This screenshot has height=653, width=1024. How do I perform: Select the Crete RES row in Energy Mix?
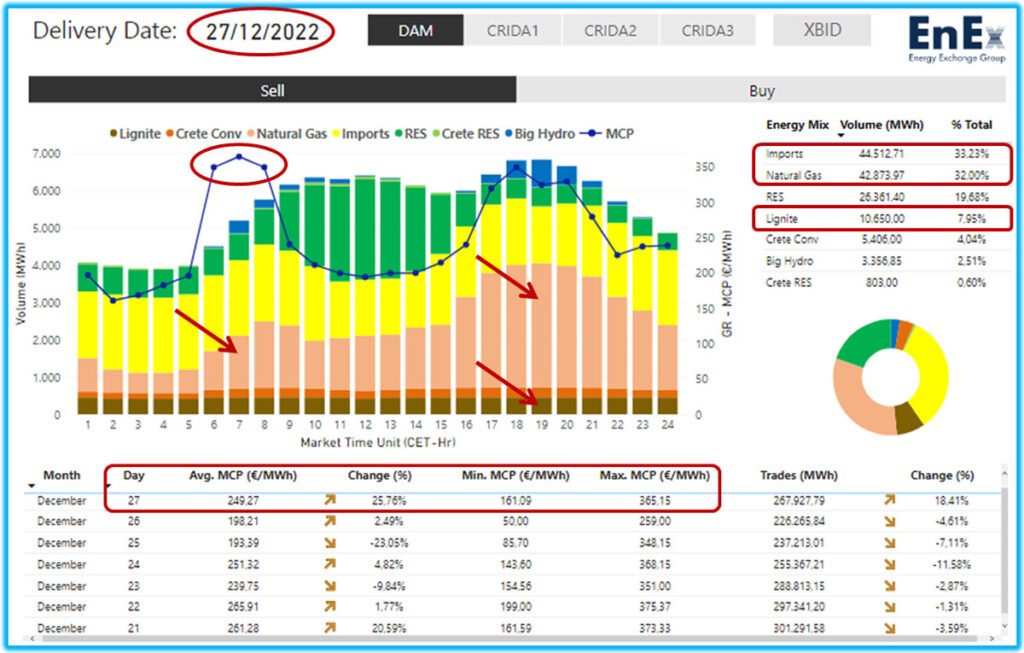point(882,282)
